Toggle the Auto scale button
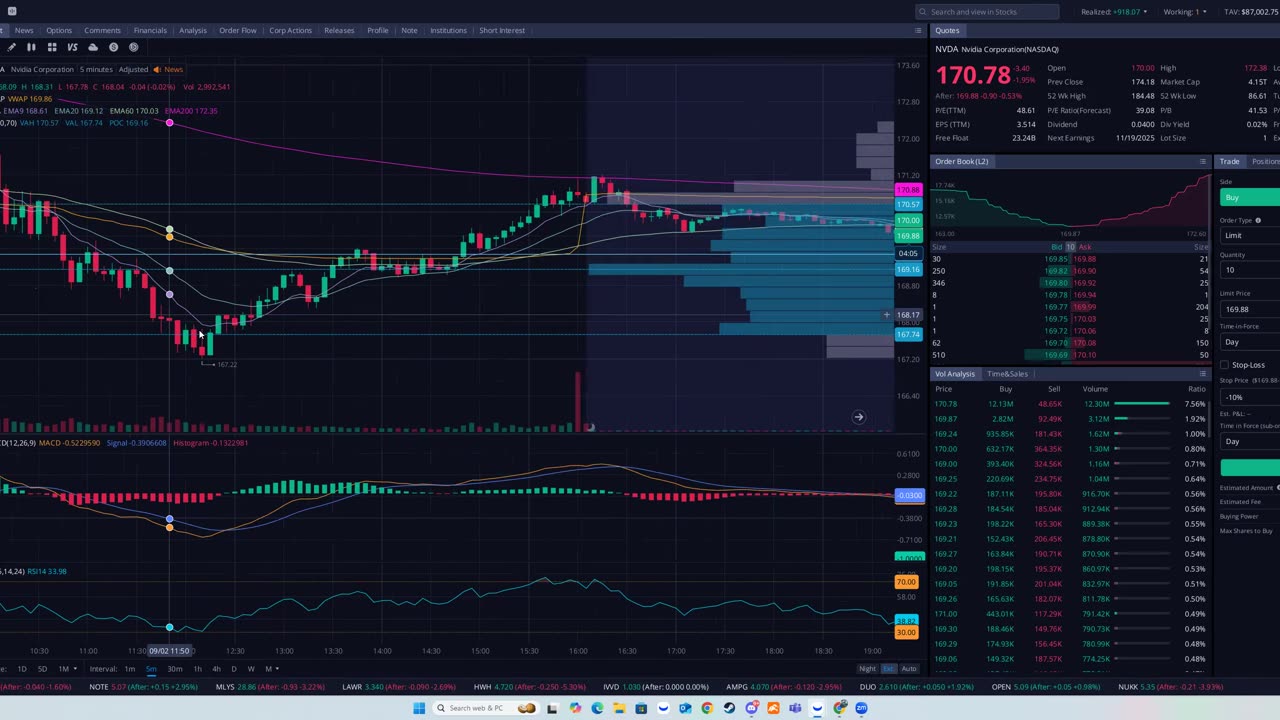Screen dimensions: 1280x720 tap(909, 669)
